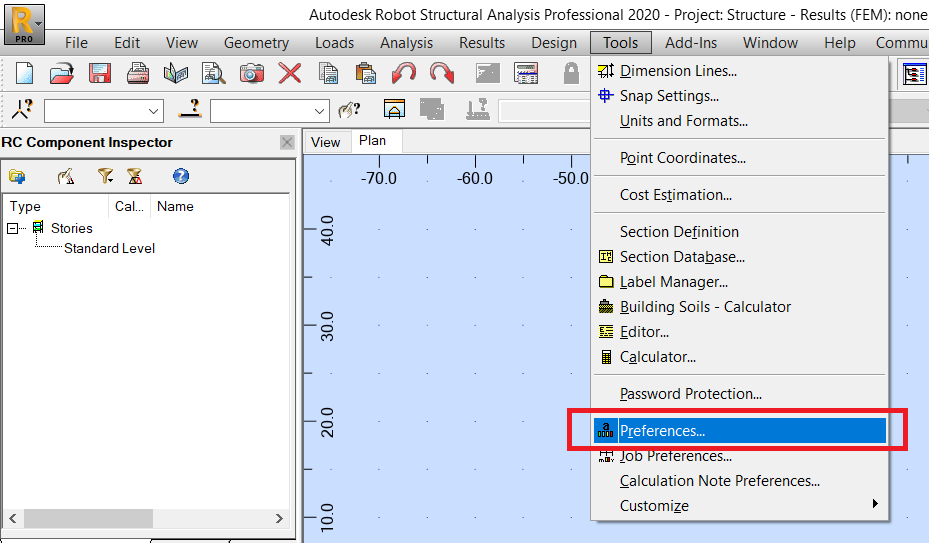Click the Screen capture camera icon
929x543 pixels.
pyautogui.click(x=251, y=74)
